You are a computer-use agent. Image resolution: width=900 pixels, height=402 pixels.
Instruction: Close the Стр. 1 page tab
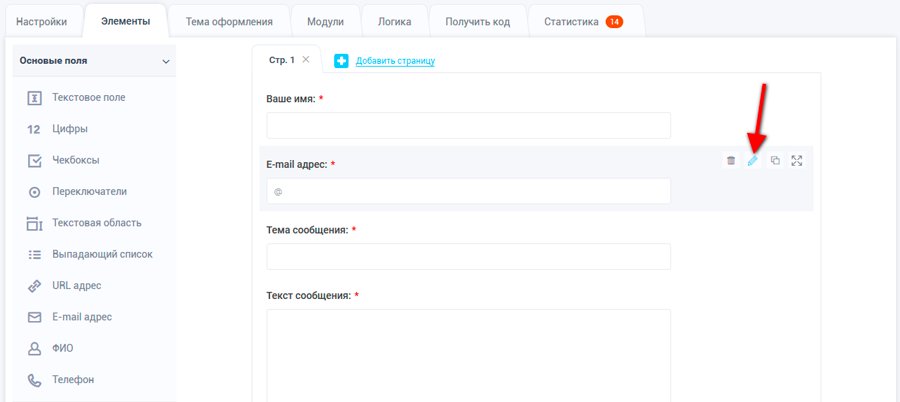[306, 60]
